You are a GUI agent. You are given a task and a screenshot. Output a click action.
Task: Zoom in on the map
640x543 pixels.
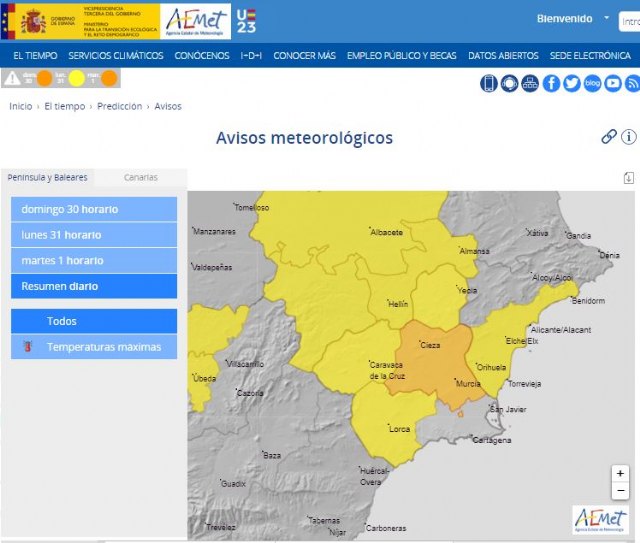pos(621,473)
